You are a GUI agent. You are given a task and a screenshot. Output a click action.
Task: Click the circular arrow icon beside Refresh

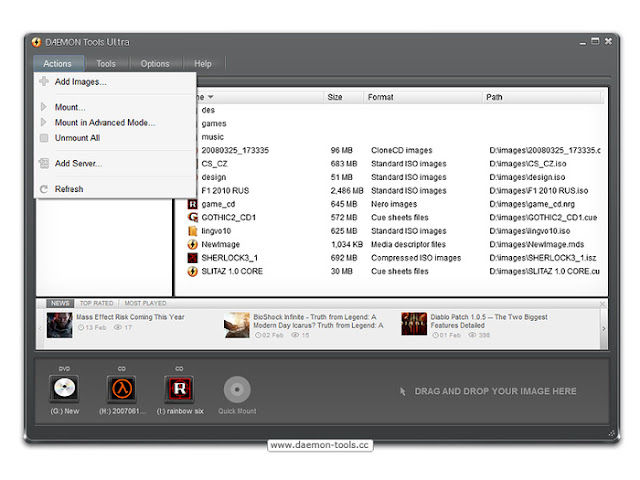click(44, 189)
